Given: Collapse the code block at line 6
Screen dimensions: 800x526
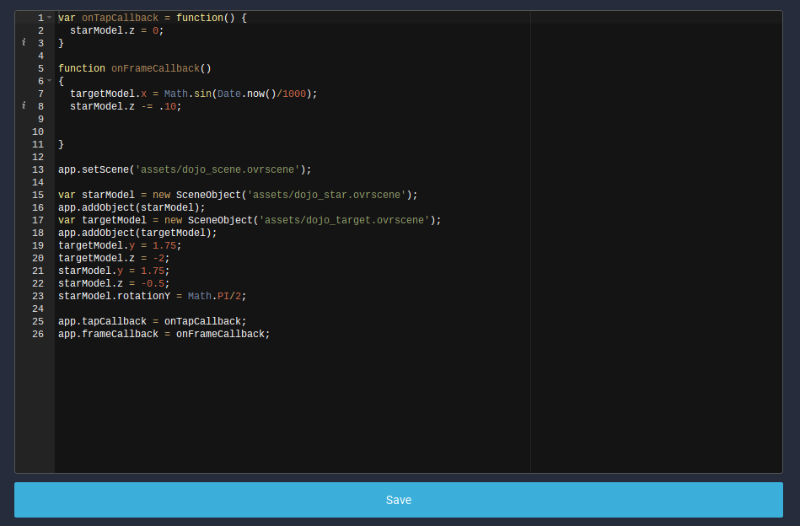Looking at the screenshot, I should coord(49,81).
